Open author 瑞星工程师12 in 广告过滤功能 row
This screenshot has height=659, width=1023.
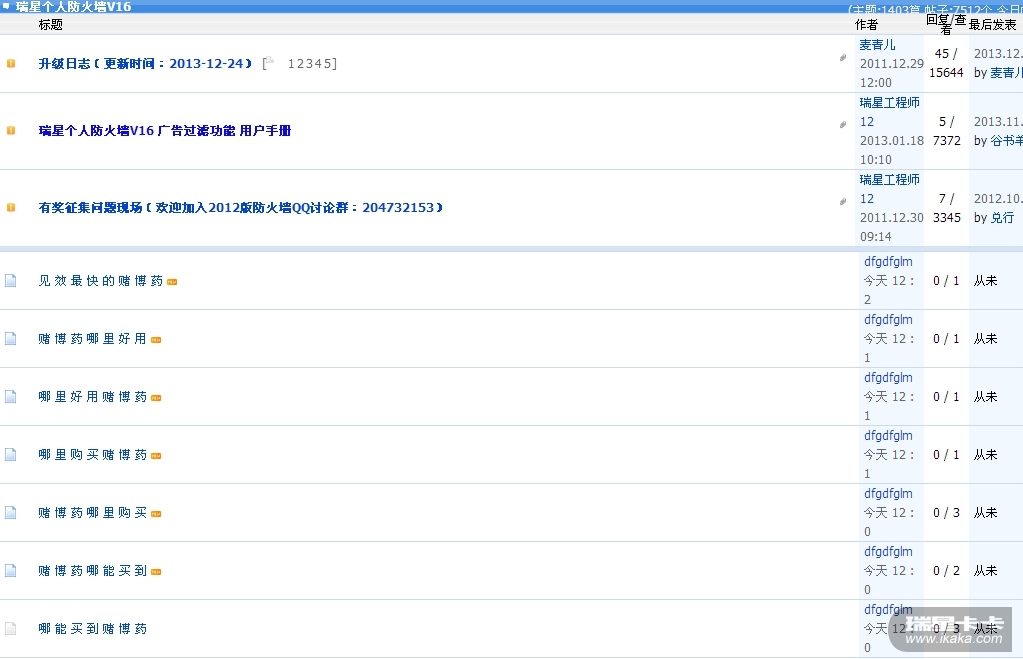(x=889, y=112)
